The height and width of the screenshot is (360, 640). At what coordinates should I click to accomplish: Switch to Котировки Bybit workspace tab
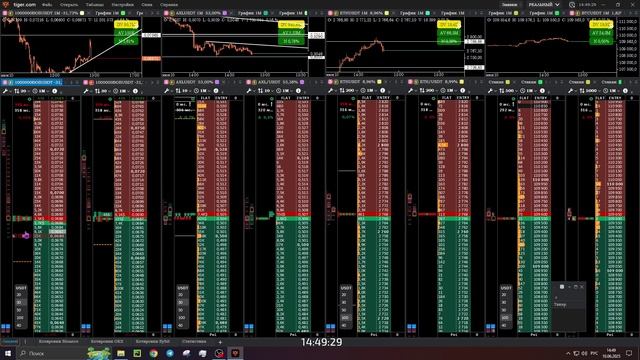tap(153, 342)
